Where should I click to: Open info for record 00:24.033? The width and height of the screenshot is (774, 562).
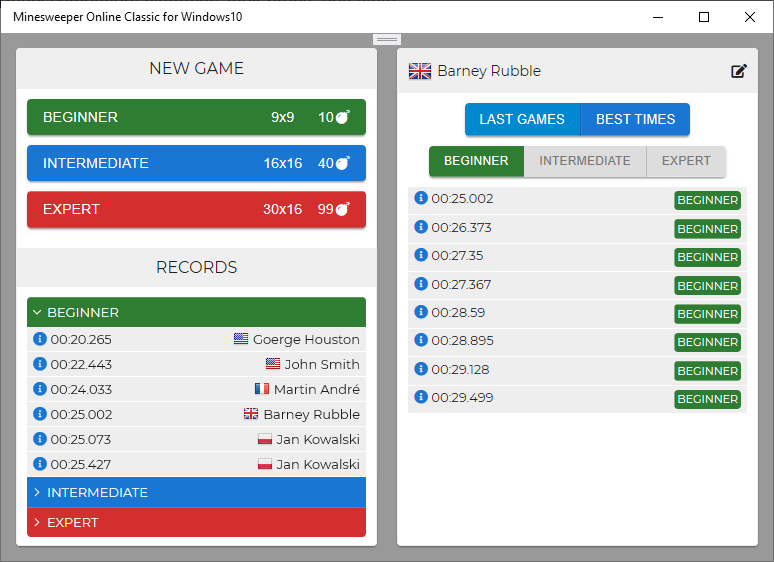point(39,389)
